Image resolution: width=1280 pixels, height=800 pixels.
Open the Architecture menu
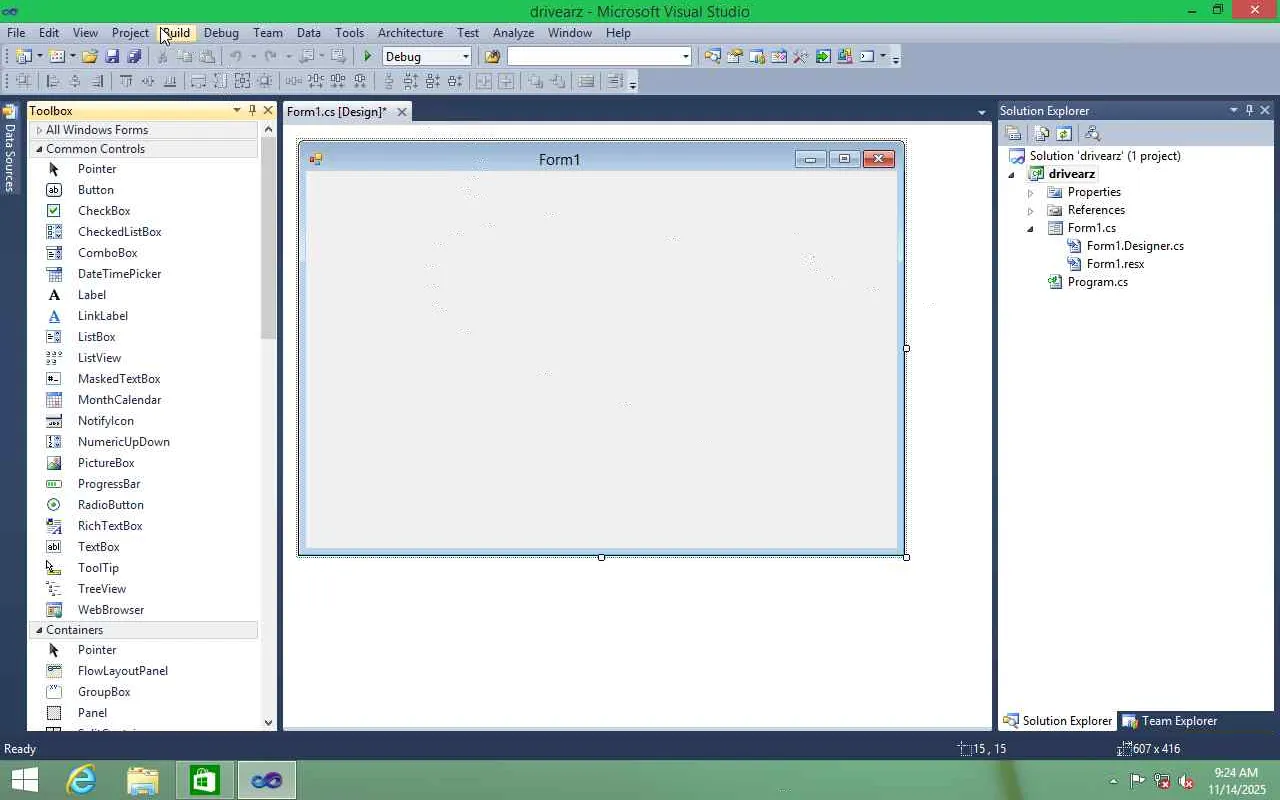410,33
